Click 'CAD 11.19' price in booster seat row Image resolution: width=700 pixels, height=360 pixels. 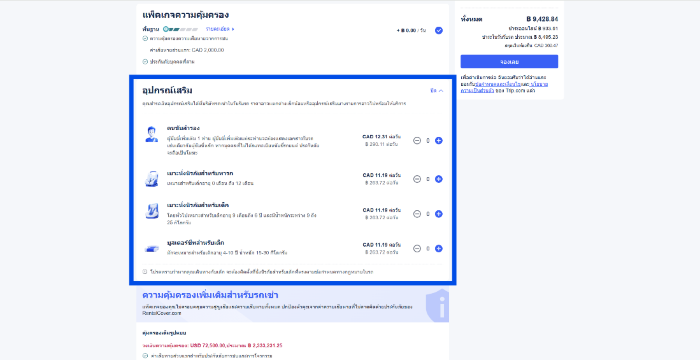[x=375, y=245]
